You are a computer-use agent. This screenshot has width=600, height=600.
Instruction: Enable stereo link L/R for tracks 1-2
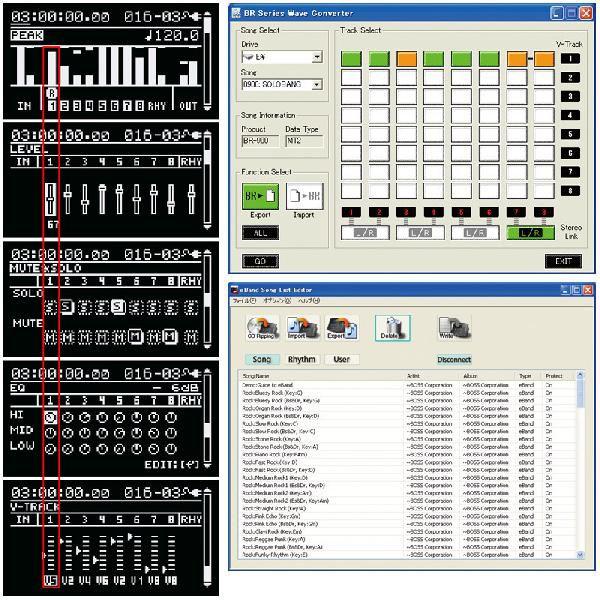pyautogui.click(x=365, y=233)
